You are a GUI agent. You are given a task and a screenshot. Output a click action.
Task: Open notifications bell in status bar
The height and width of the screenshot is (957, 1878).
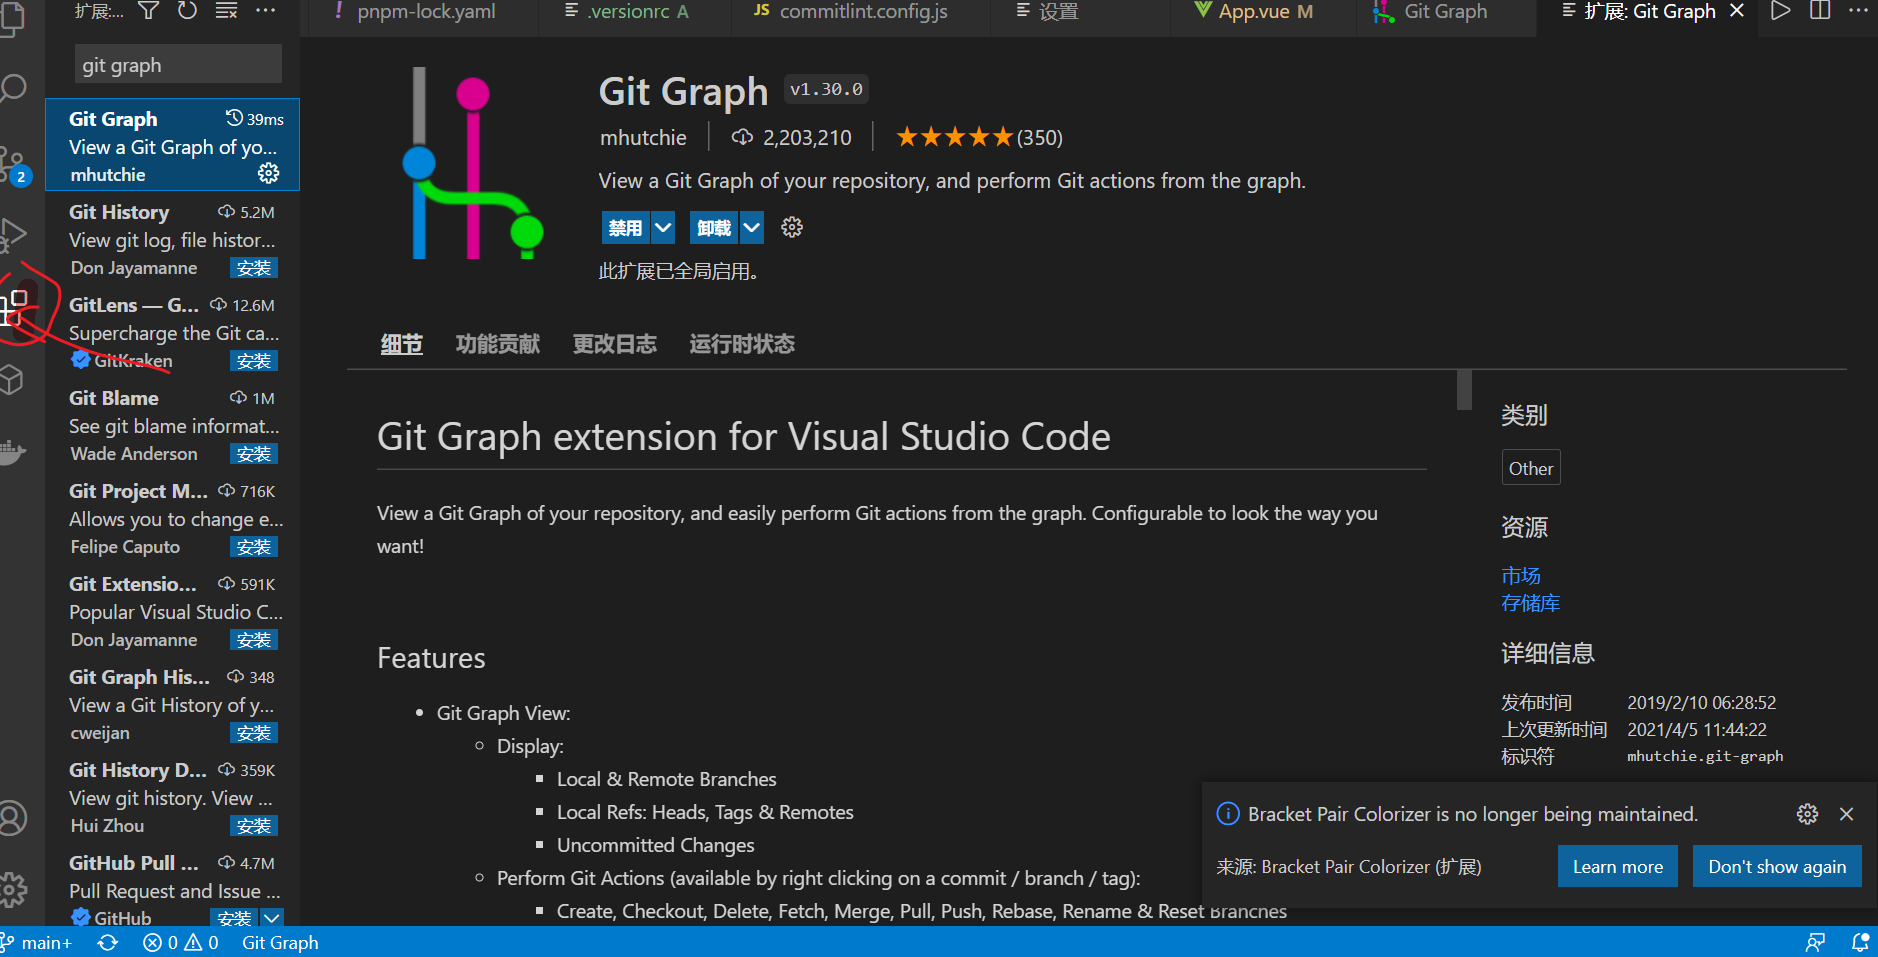[x=1860, y=943]
